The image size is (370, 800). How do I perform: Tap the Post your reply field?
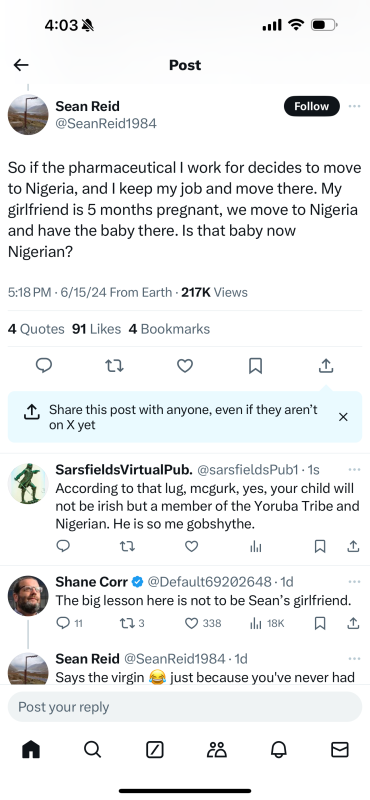[x=185, y=707]
